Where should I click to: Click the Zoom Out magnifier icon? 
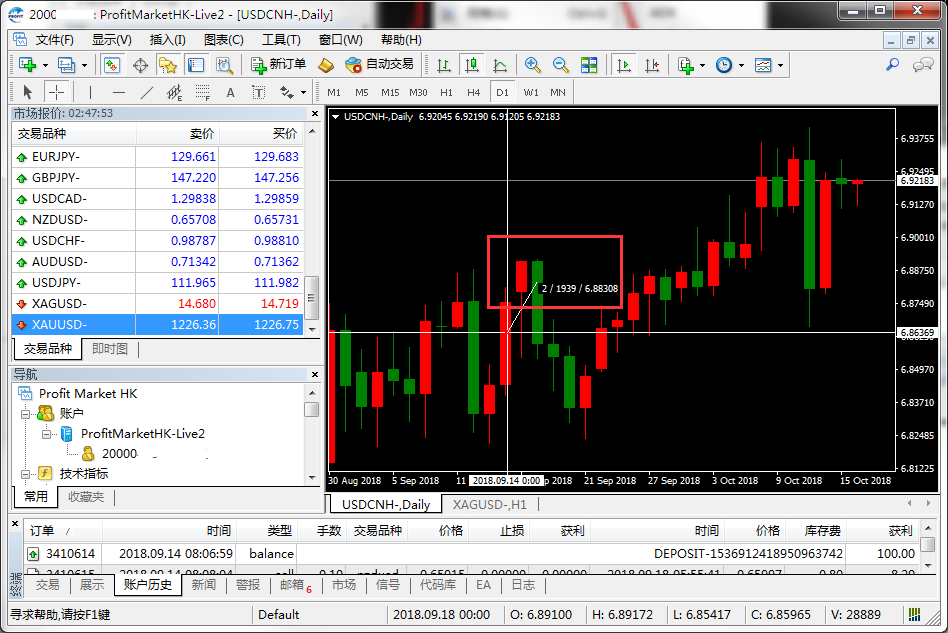[x=561, y=65]
